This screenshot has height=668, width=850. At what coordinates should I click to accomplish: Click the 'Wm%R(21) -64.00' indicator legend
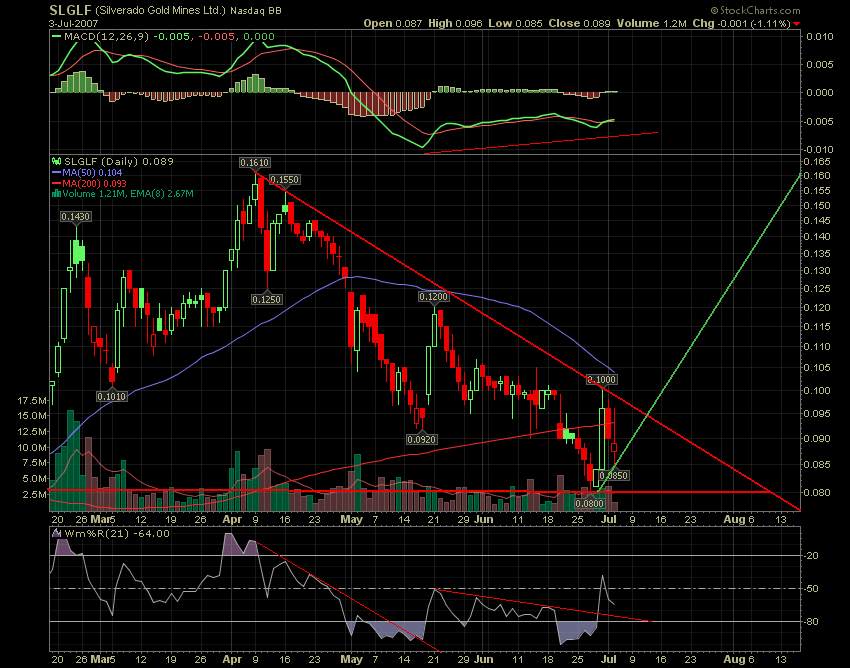tap(117, 534)
